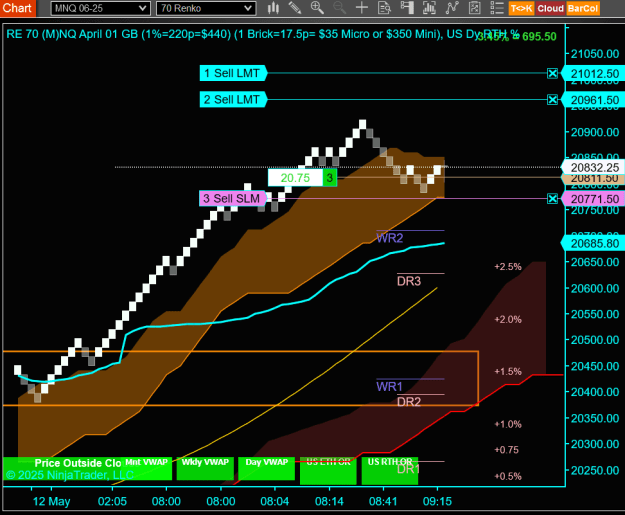Image resolution: width=625 pixels, height=515 pixels.
Task: Click the 695.50 green value at top
Action: click(x=539, y=37)
